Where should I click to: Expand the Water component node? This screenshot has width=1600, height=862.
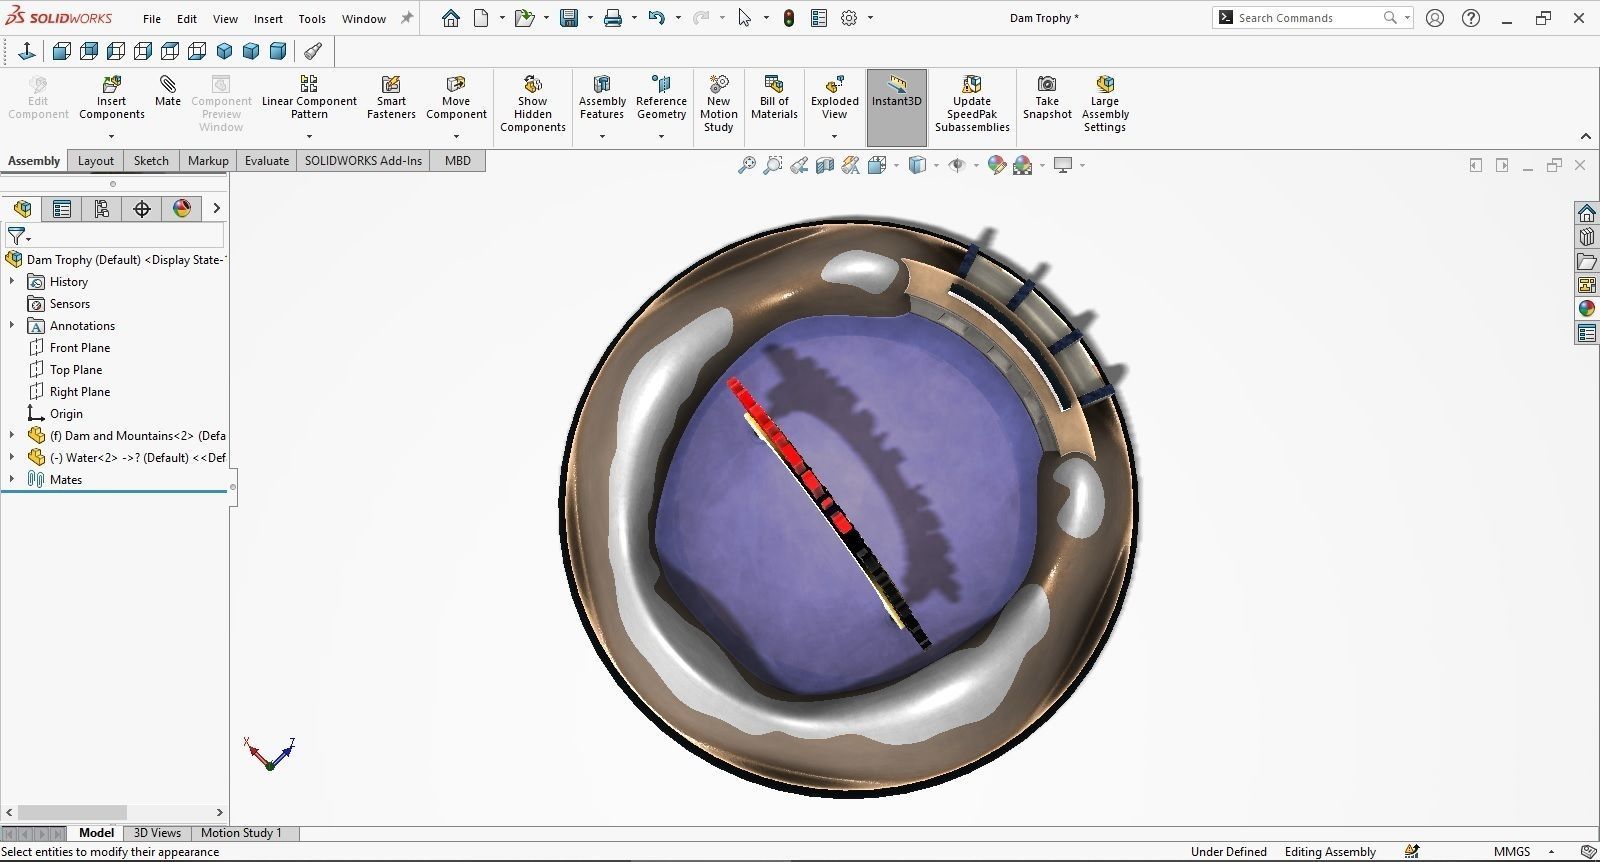(12, 458)
